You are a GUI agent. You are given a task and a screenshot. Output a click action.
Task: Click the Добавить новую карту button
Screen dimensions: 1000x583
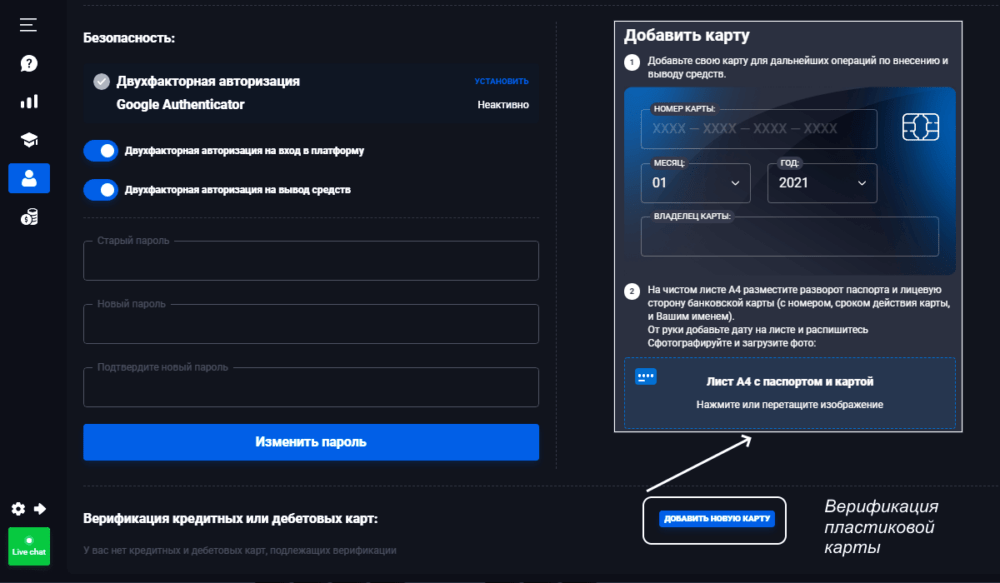715,519
